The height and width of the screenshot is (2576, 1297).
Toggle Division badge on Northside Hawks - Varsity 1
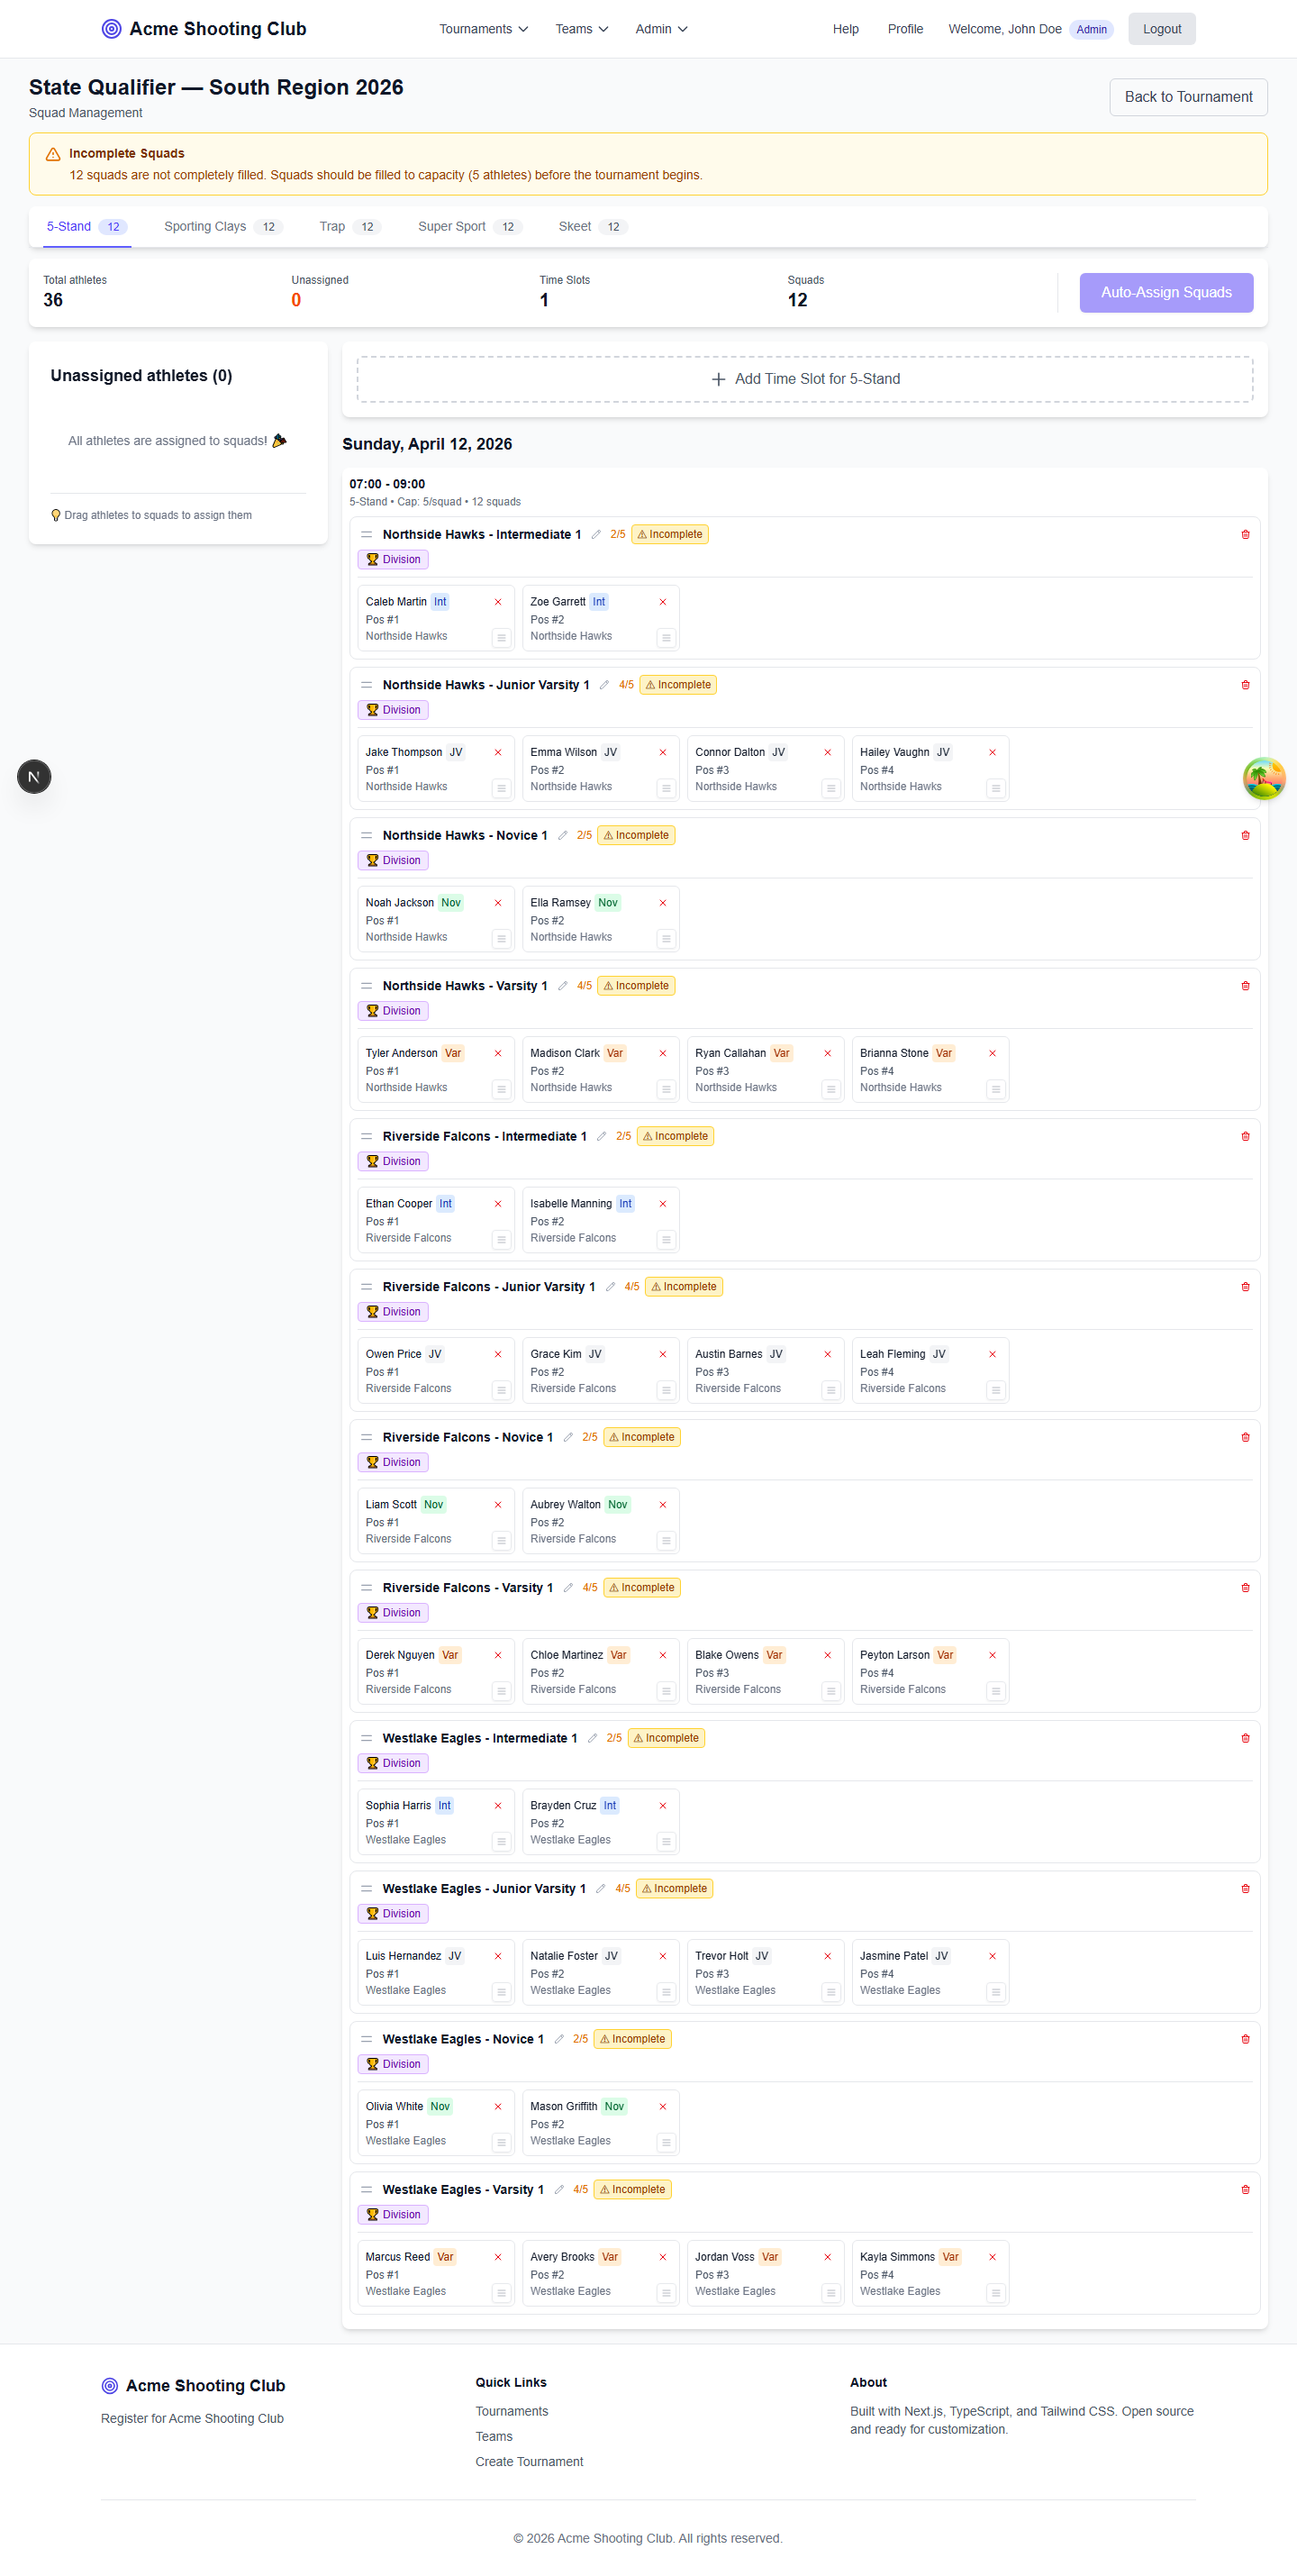(x=393, y=1011)
